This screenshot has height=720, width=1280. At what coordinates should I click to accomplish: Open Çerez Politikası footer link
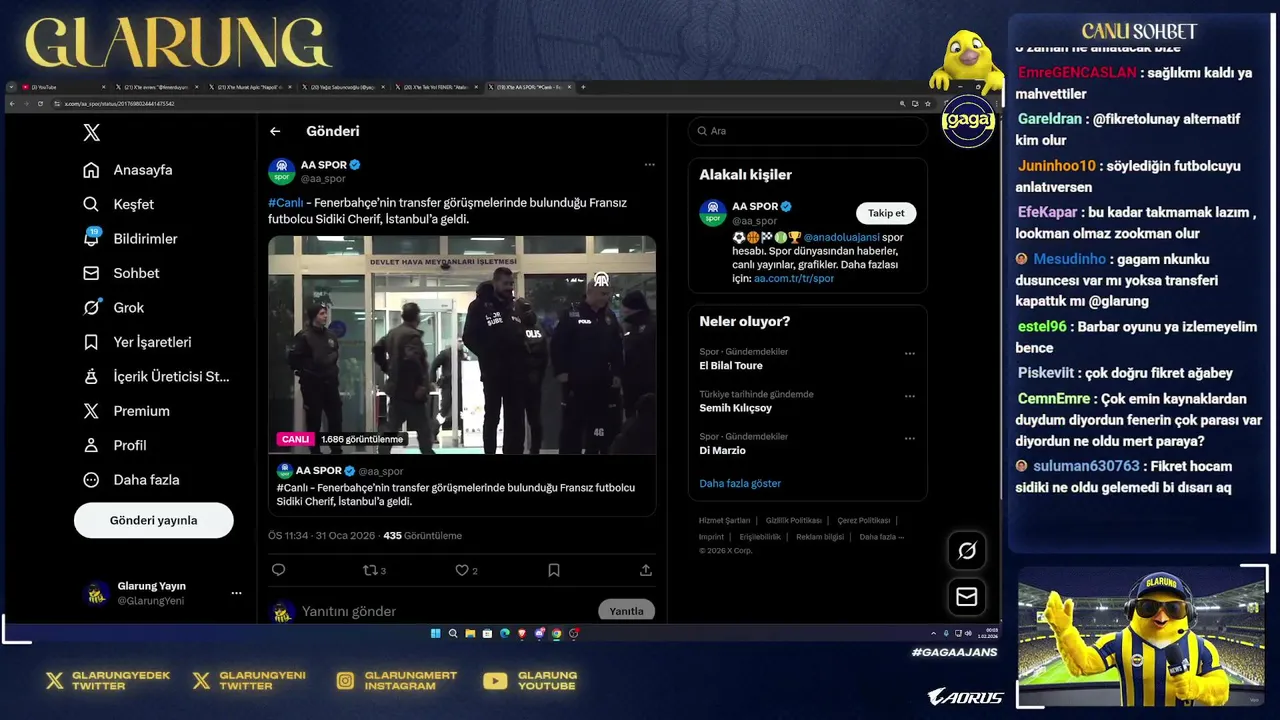coord(864,521)
